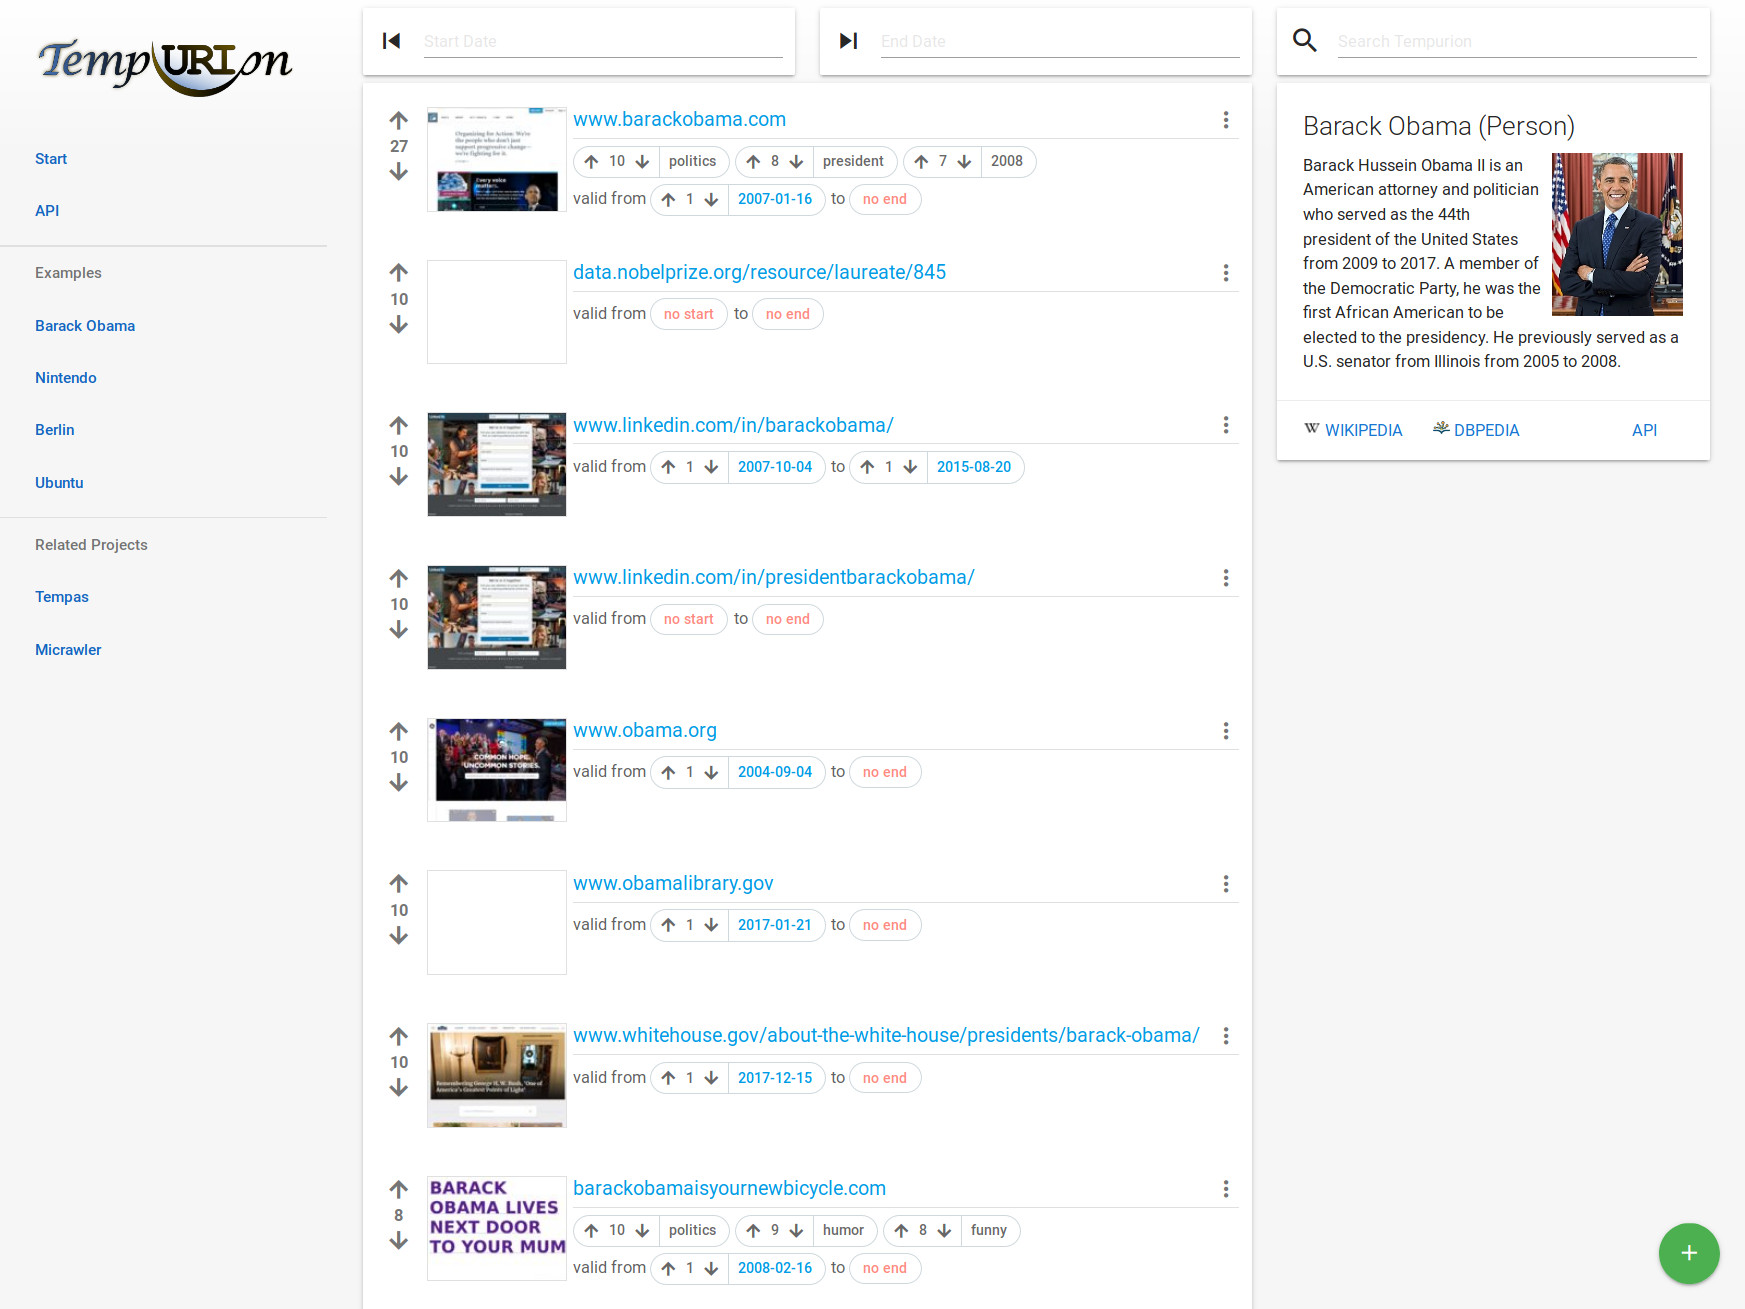The image size is (1745, 1309).
Task: Open options menu for linkedin presidentbarackobama entry
Action: 1226,578
